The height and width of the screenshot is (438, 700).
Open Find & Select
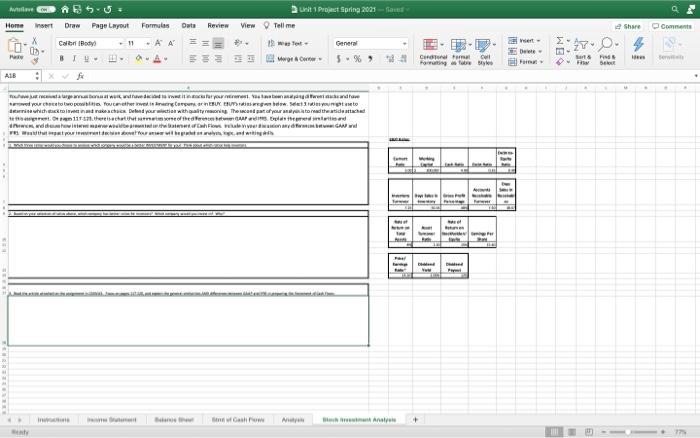tap(608, 52)
